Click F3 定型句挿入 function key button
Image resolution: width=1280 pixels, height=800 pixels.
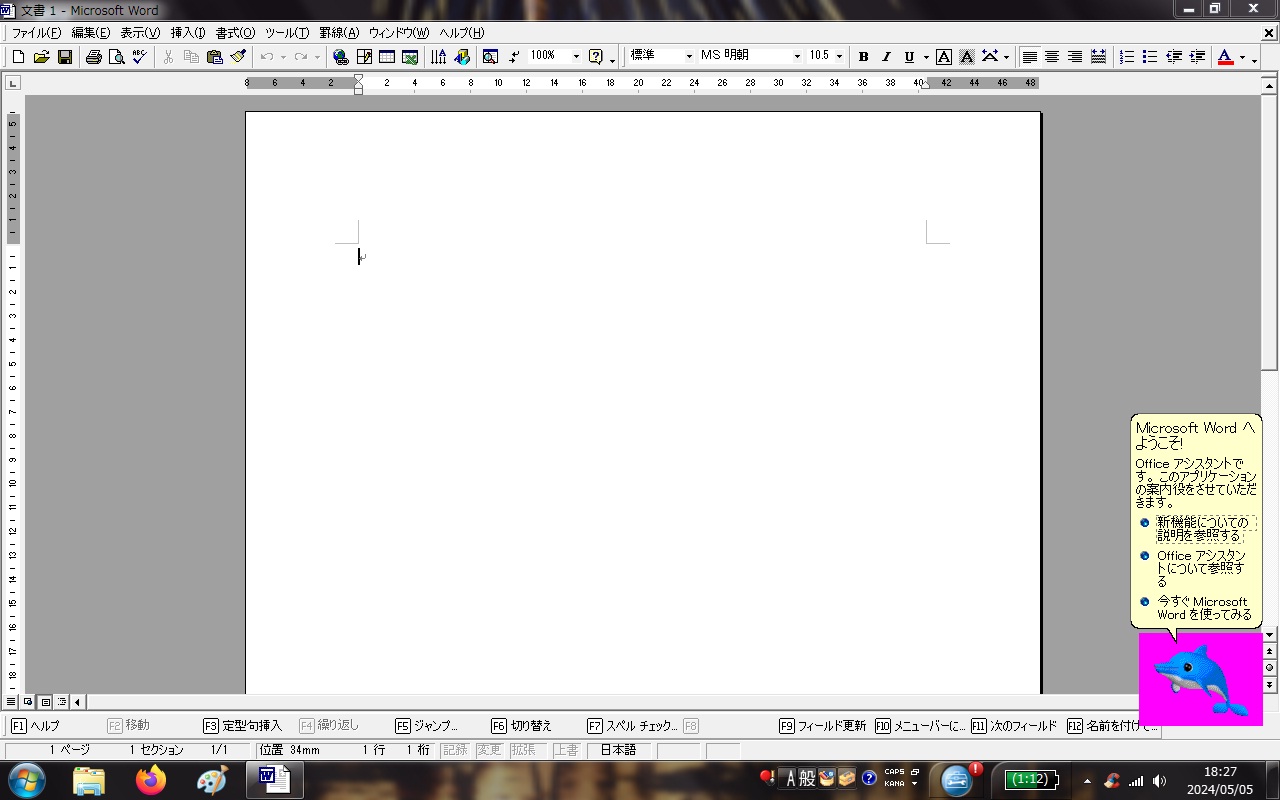[x=243, y=726]
